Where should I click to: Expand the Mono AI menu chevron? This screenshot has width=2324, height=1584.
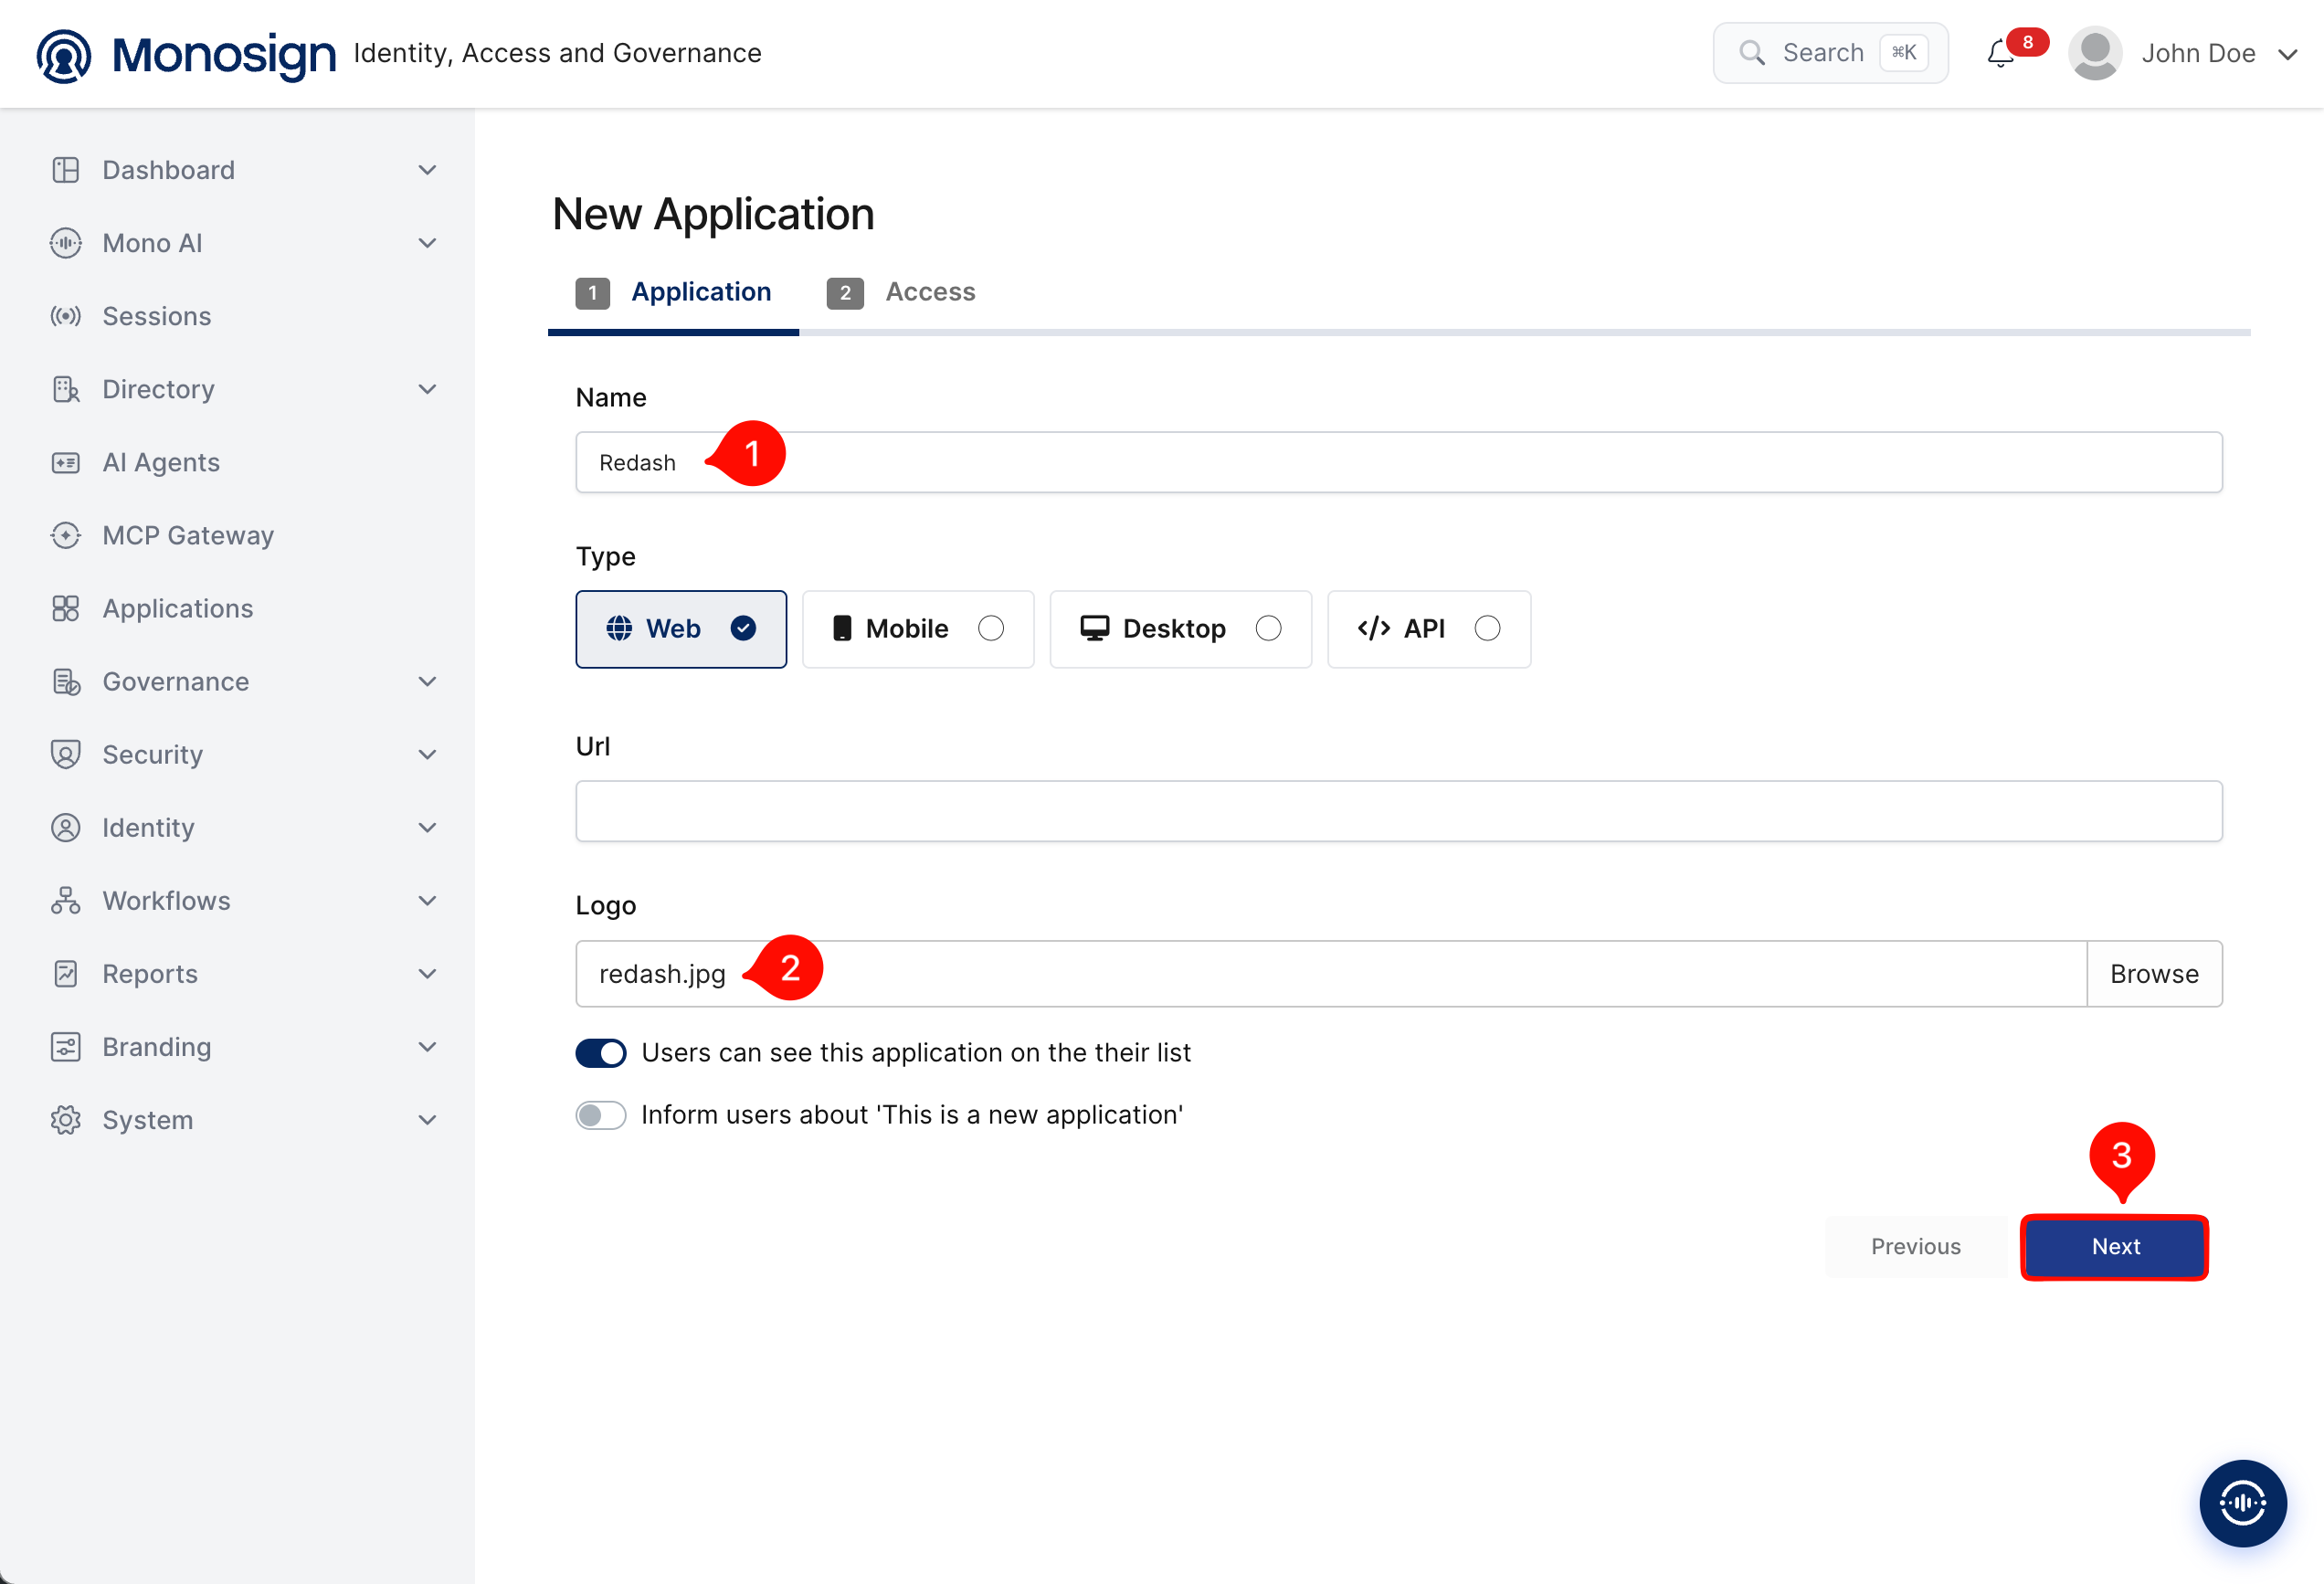(x=427, y=243)
